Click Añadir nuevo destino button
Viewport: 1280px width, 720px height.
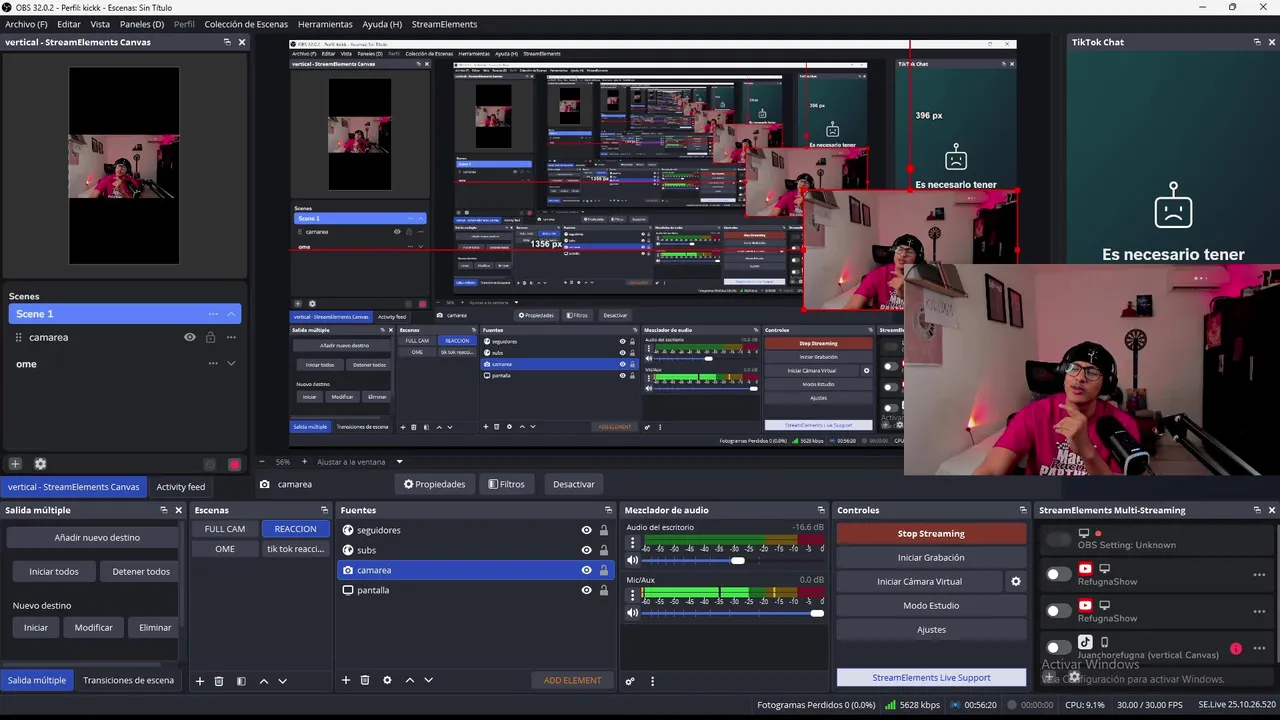pyautogui.click(x=97, y=538)
